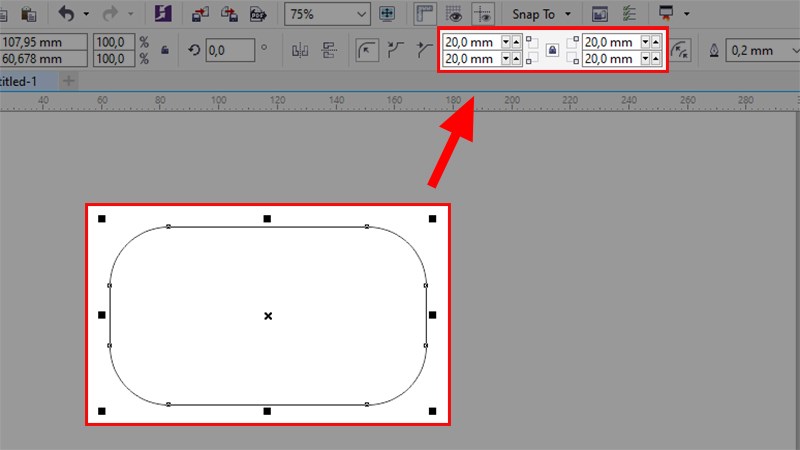Click the Paste clipboard icon

(29, 14)
